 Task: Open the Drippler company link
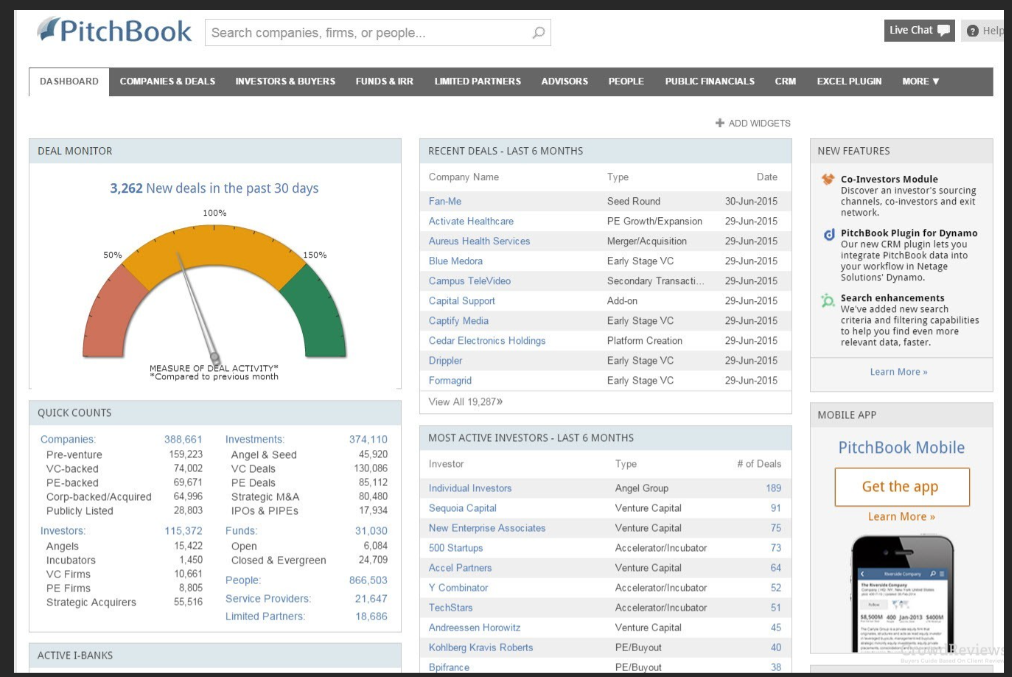click(445, 361)
